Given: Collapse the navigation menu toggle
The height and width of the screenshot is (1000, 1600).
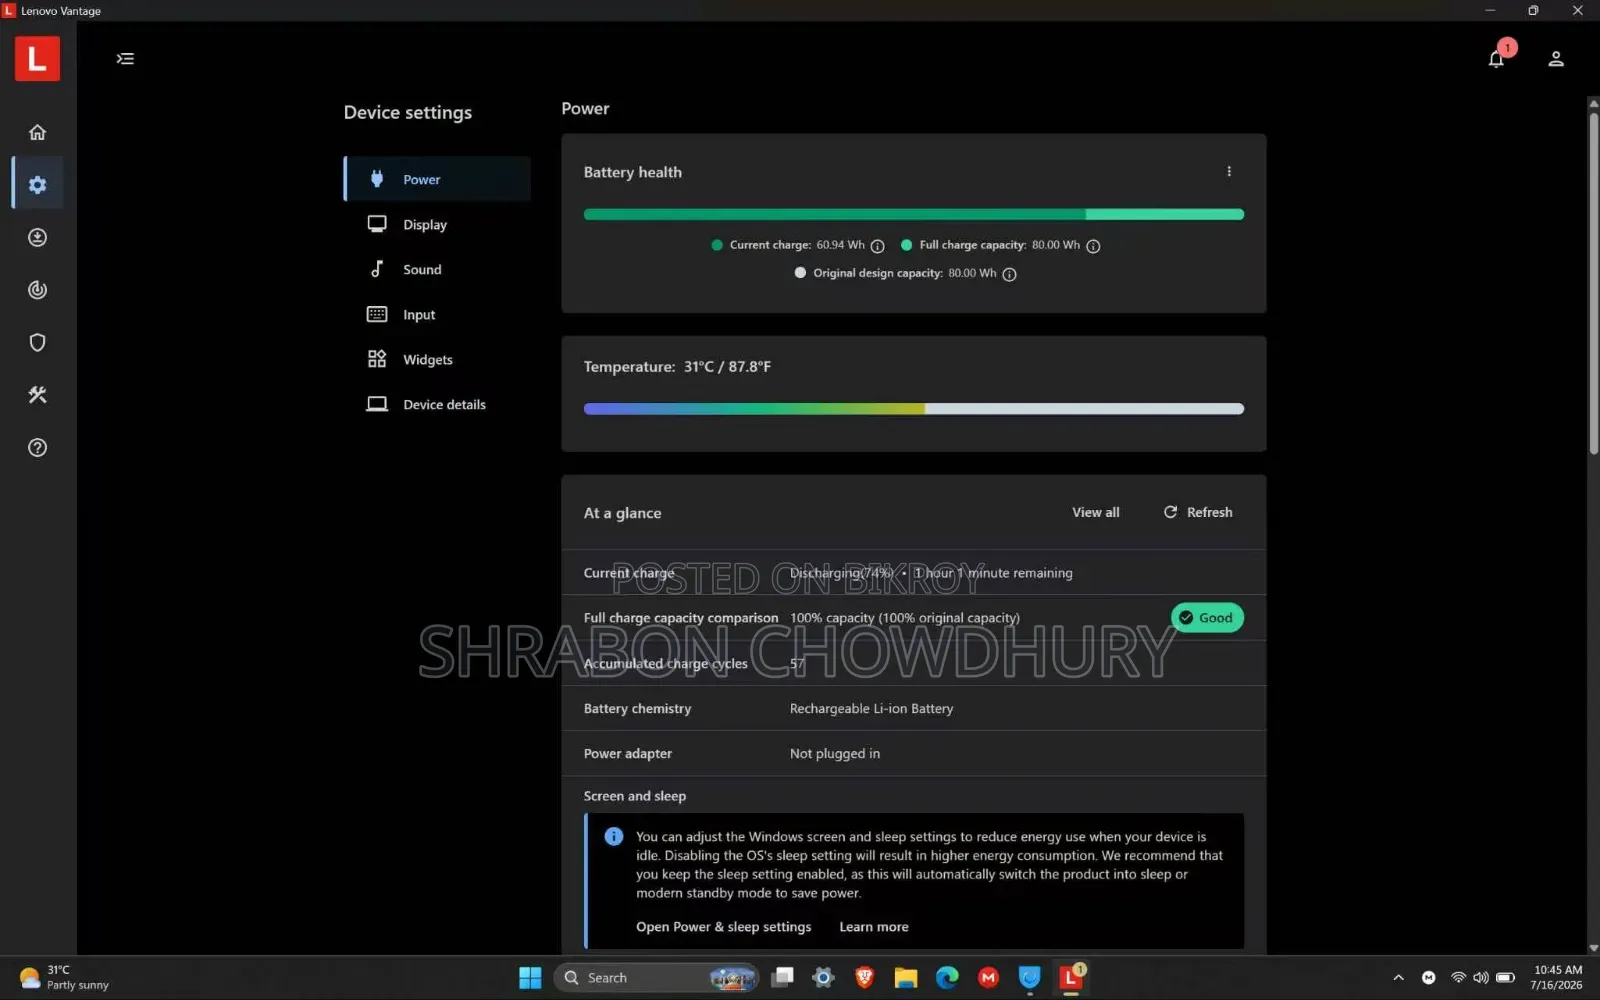Looking at the screenshot, I should [x=125, y=59].
